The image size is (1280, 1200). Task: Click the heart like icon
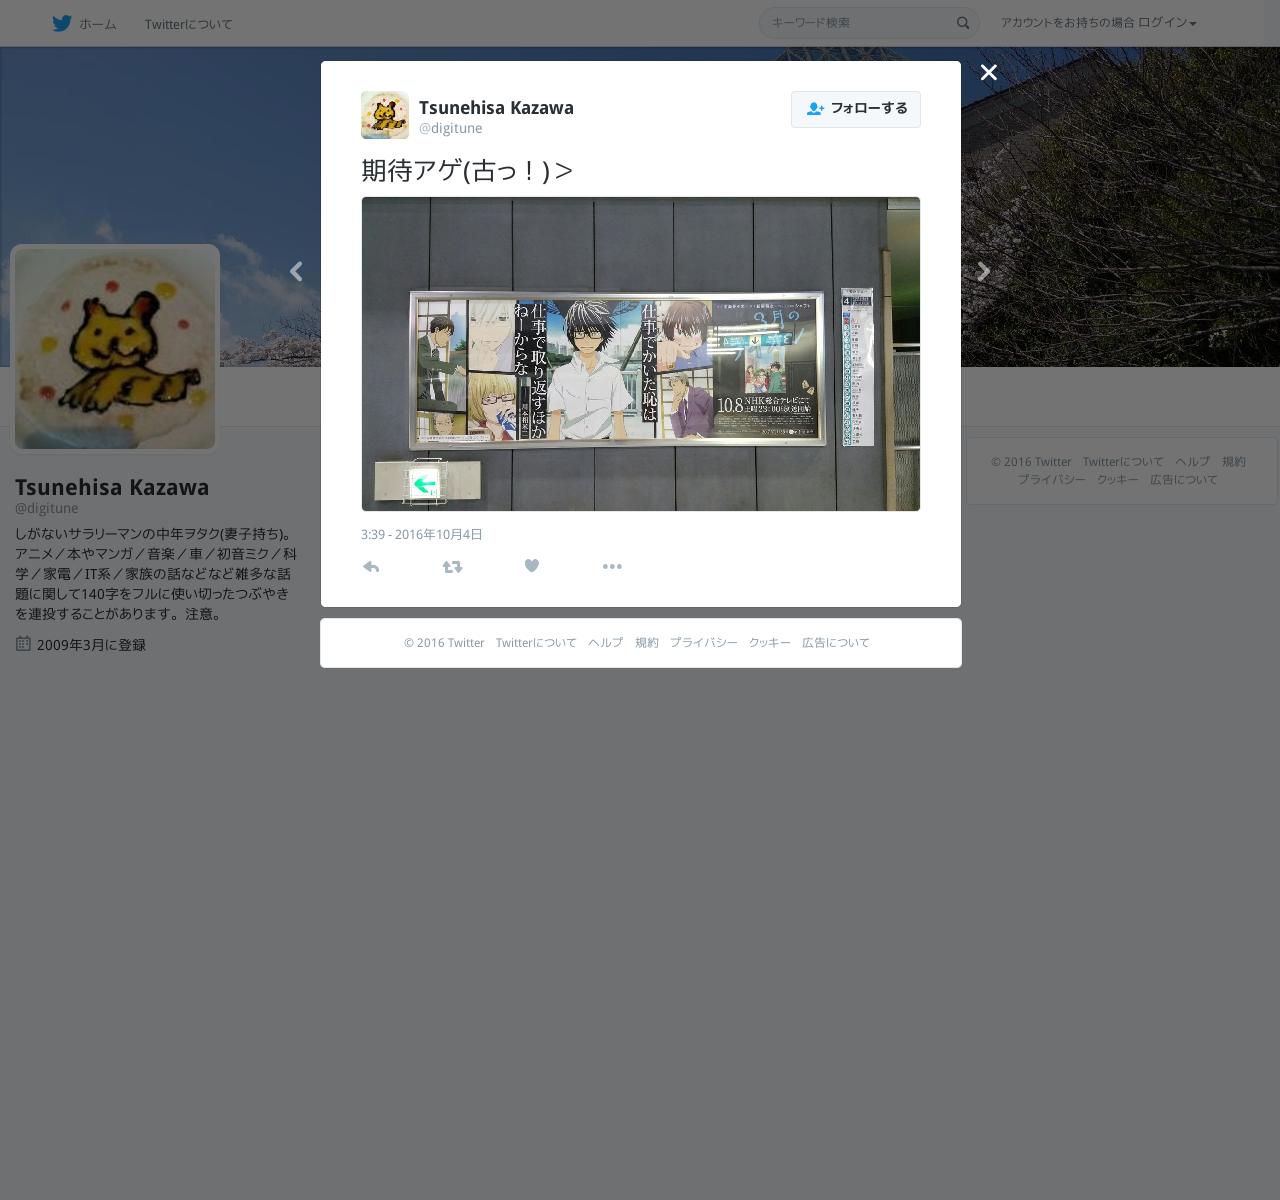532,566
